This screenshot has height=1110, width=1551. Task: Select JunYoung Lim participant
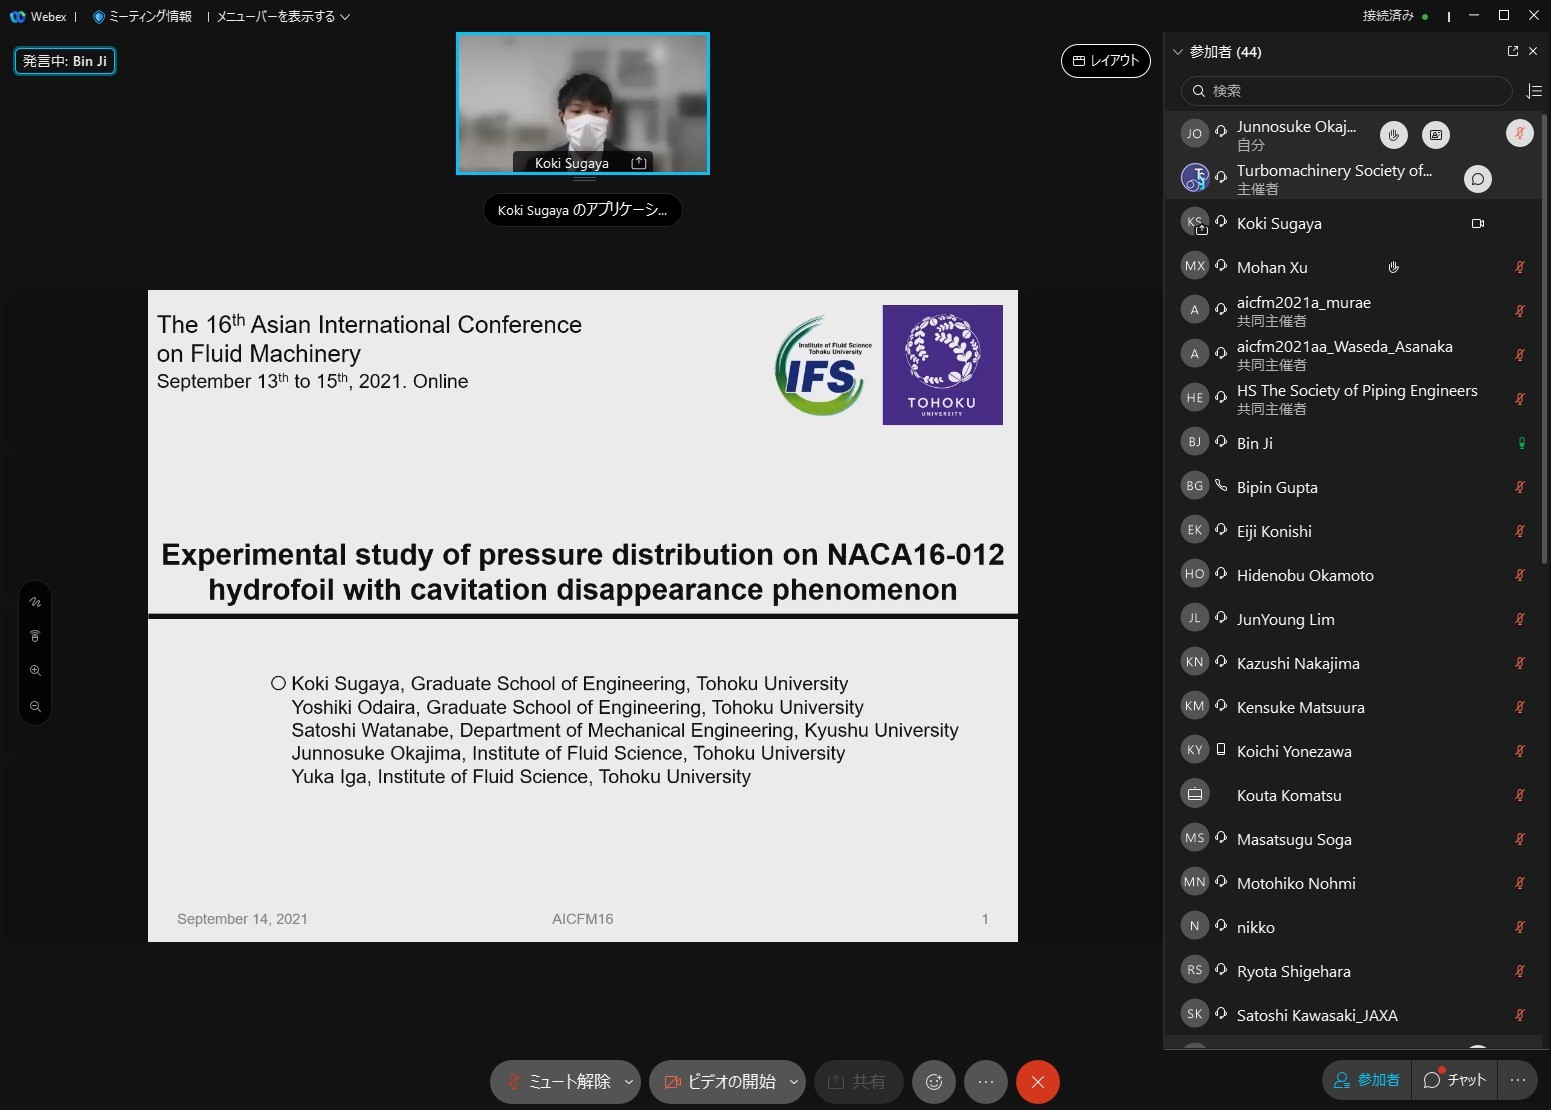[1353, 619]
